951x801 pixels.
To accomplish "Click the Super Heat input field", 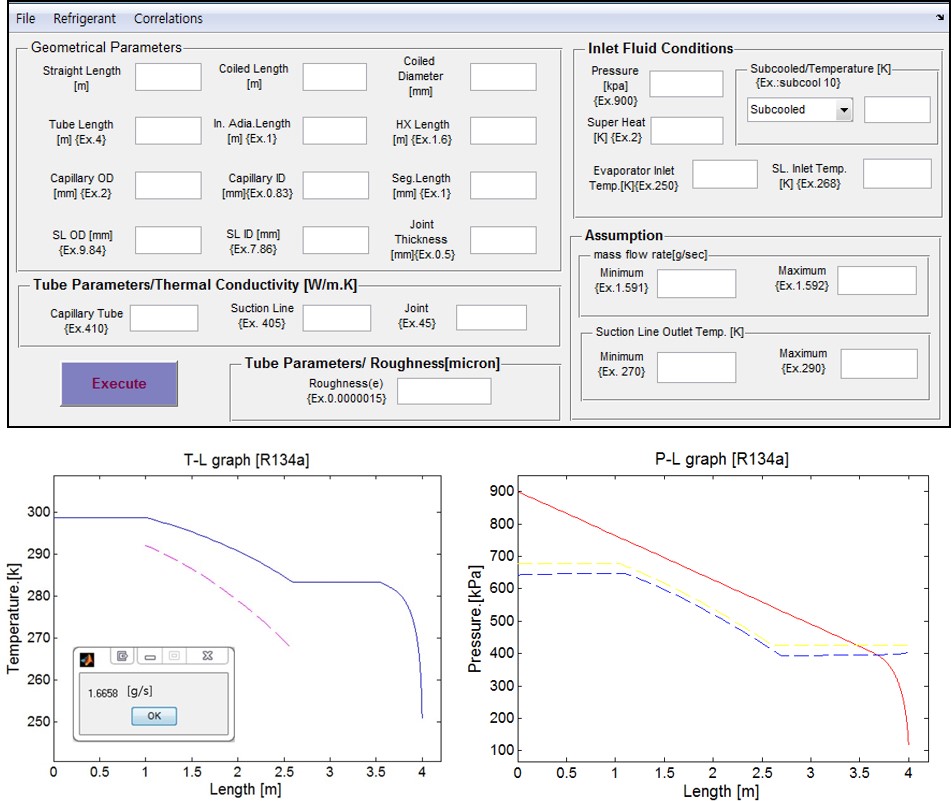I will pyautogui.click(x=686, y=130).
